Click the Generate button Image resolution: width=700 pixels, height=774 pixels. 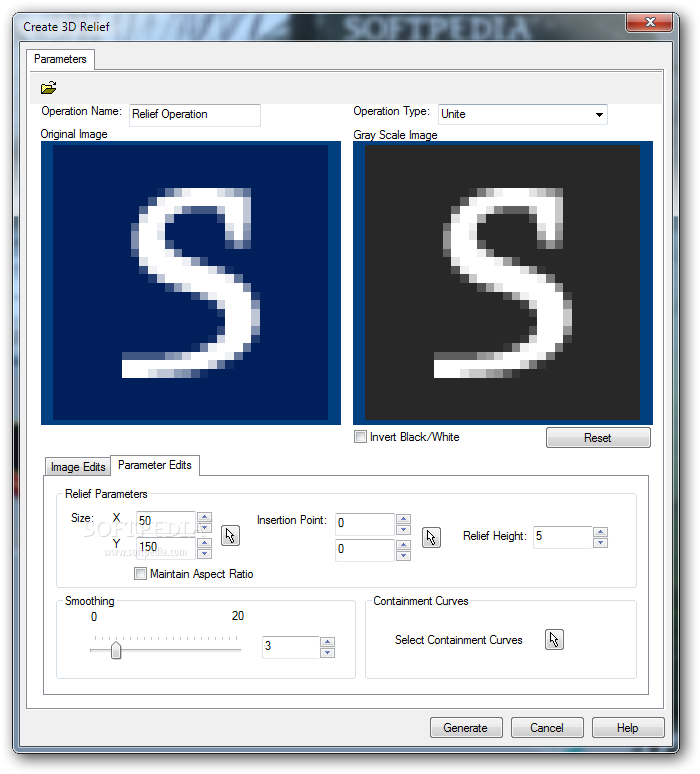click(466, 728)
